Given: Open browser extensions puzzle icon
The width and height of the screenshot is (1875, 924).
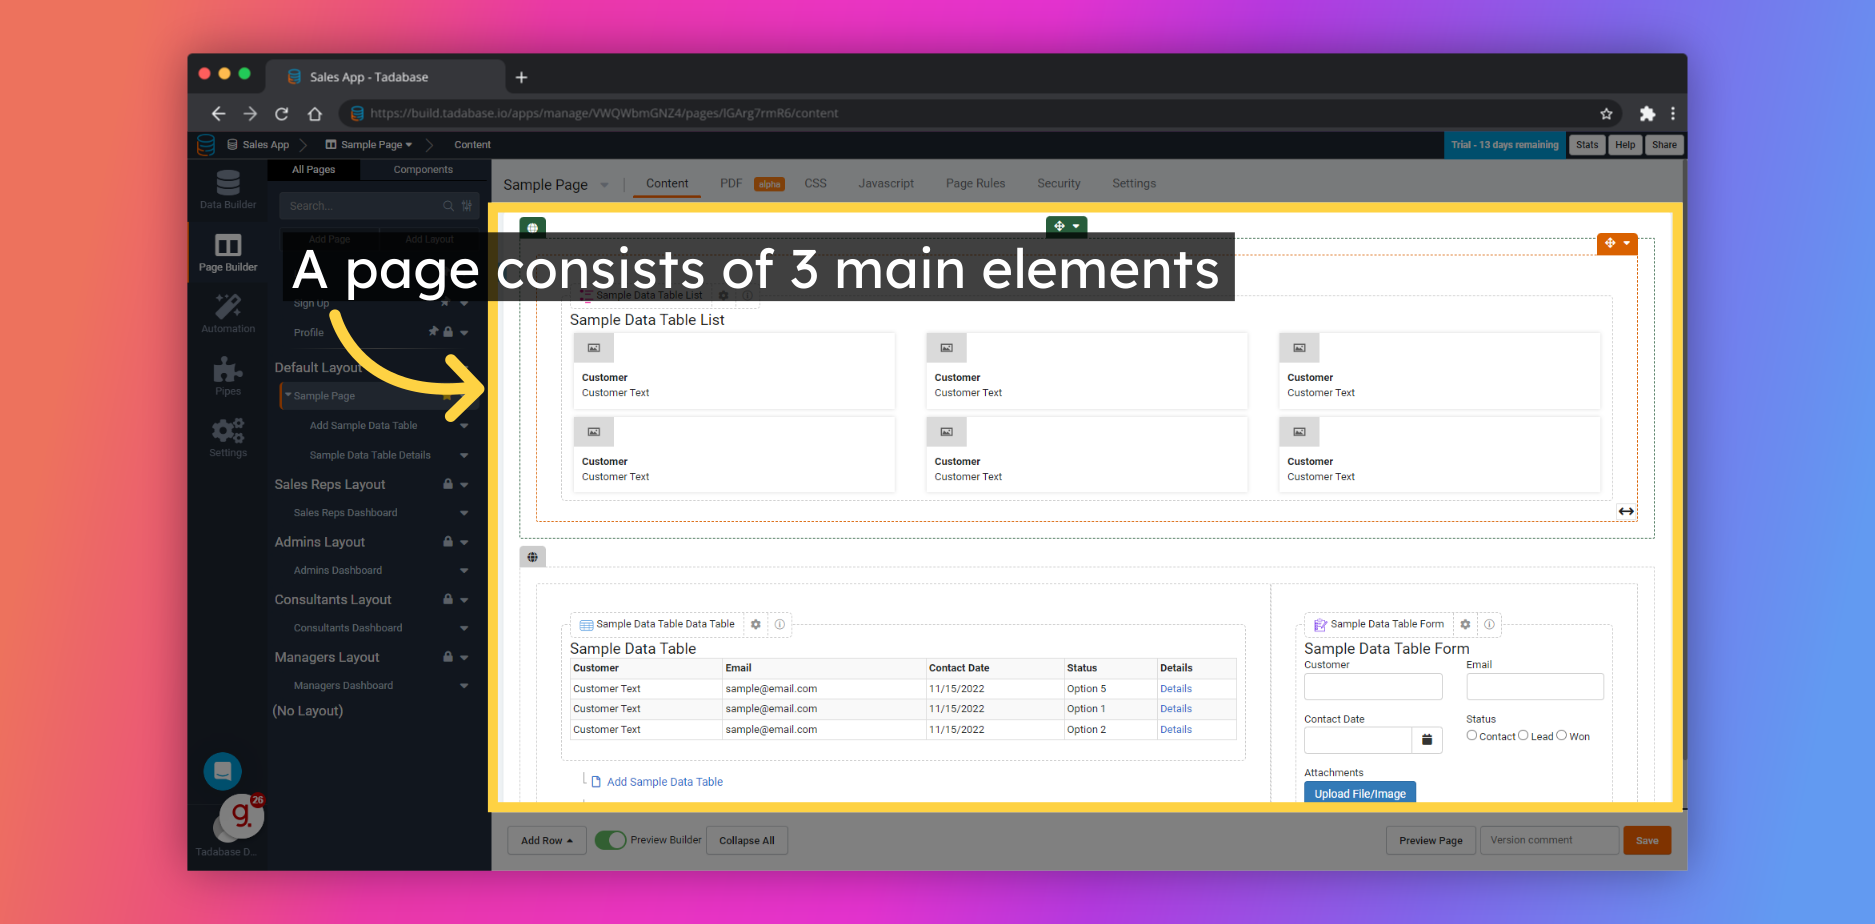Looking at the screenshot, I should click(1647, 114).
